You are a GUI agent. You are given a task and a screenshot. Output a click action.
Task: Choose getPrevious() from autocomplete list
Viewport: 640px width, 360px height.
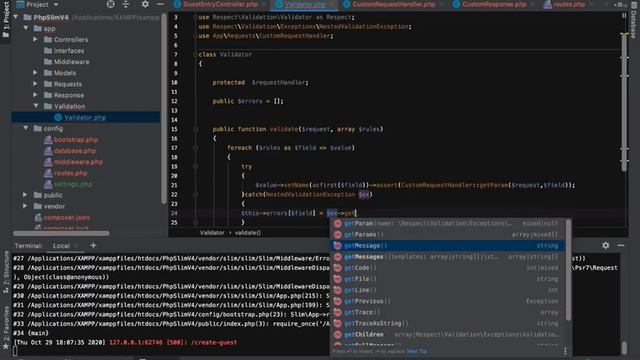click(447, 301)
